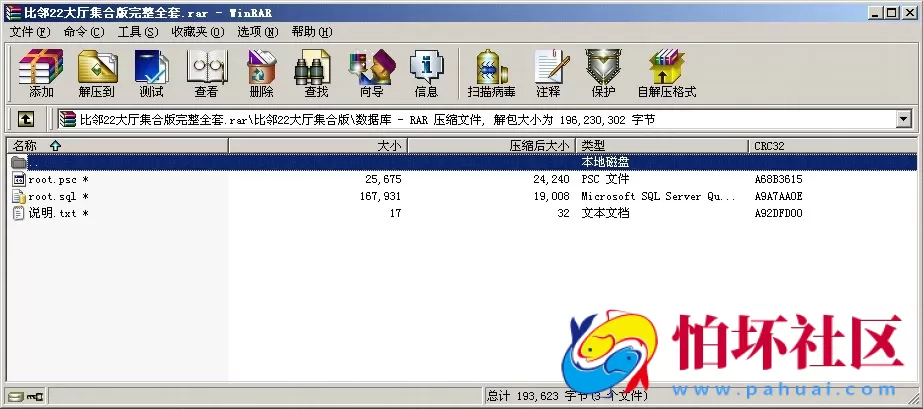Viewport: 923px width, 409px height.
Task: Select the root.psc file name
Action: pyautogui.click(x=58, y=179)
